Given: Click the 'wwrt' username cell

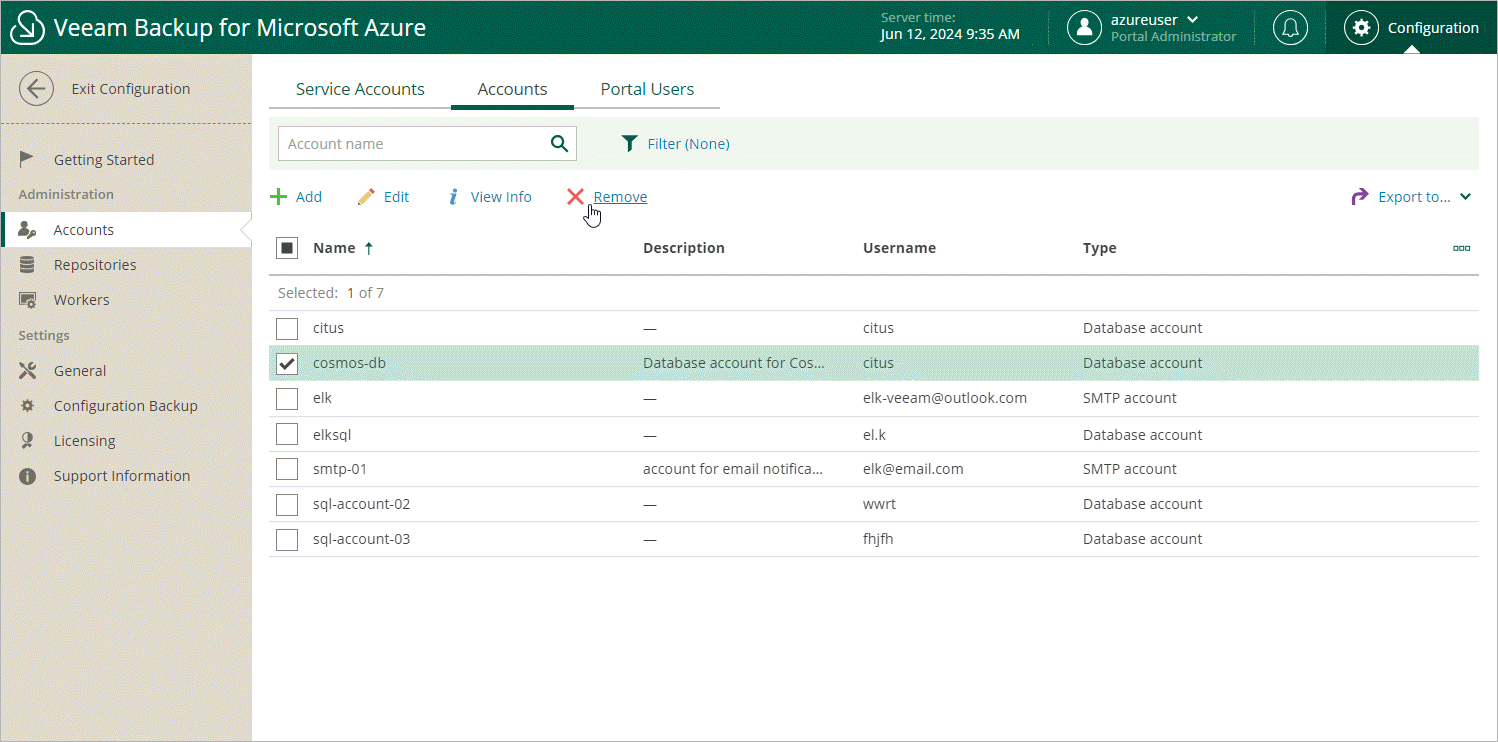Looking at the screenshot, I should point(879,504).
